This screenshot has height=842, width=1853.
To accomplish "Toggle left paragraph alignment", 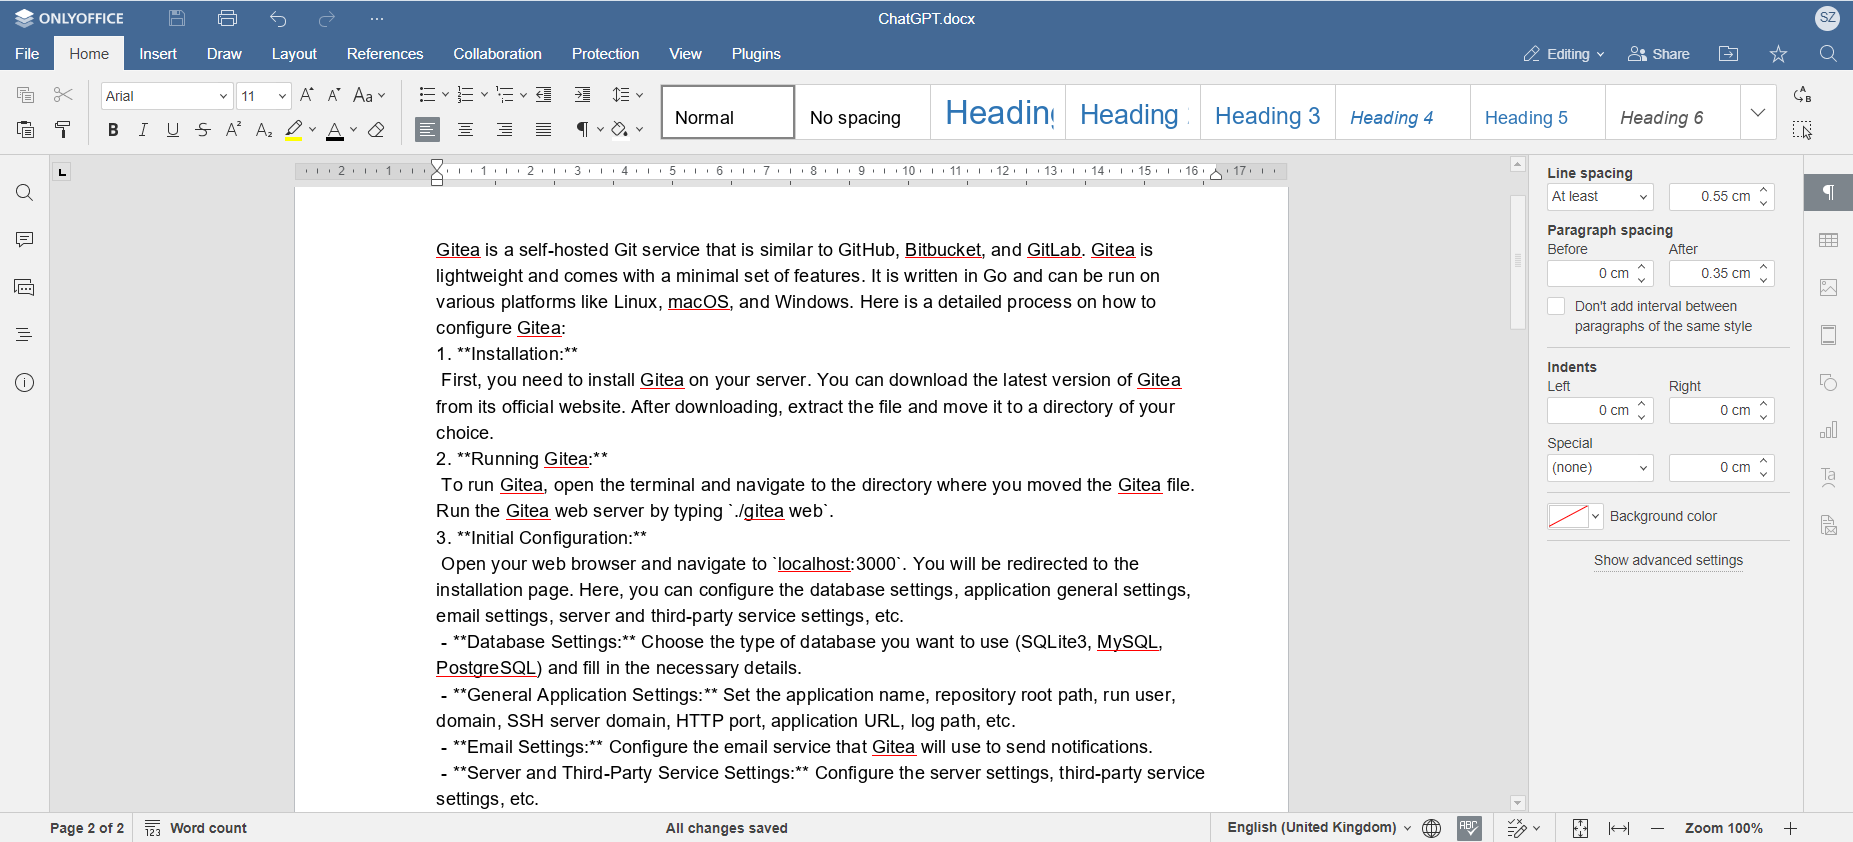I will 428,130.
